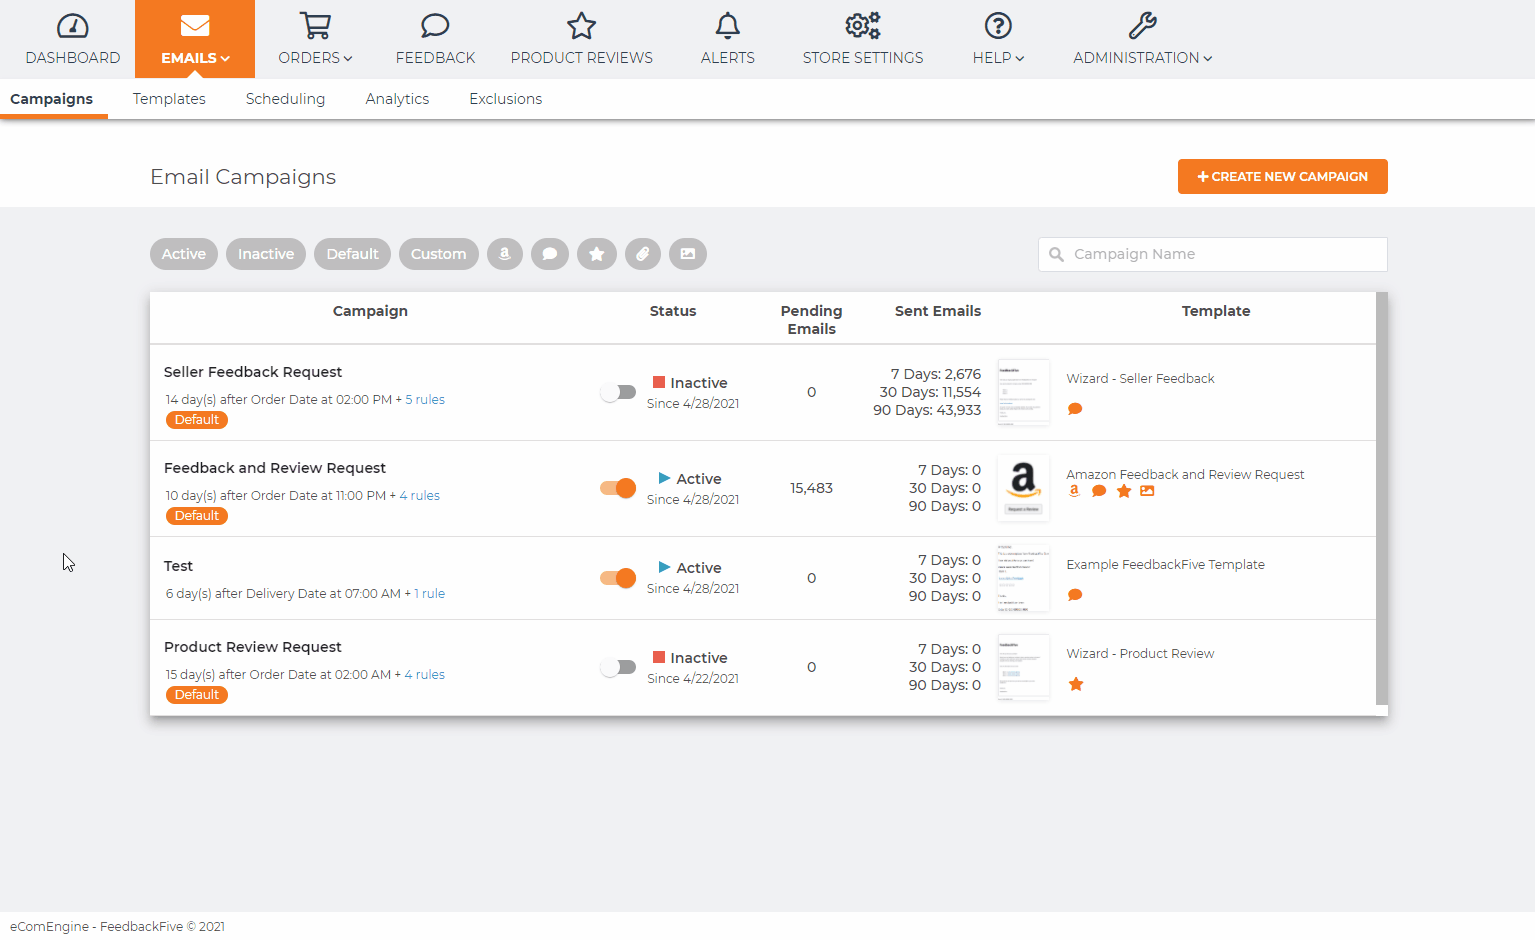This screenshot has width=1535, height=940.
Task: Open Alerts via the bell icon
Action: pos(727,39)
